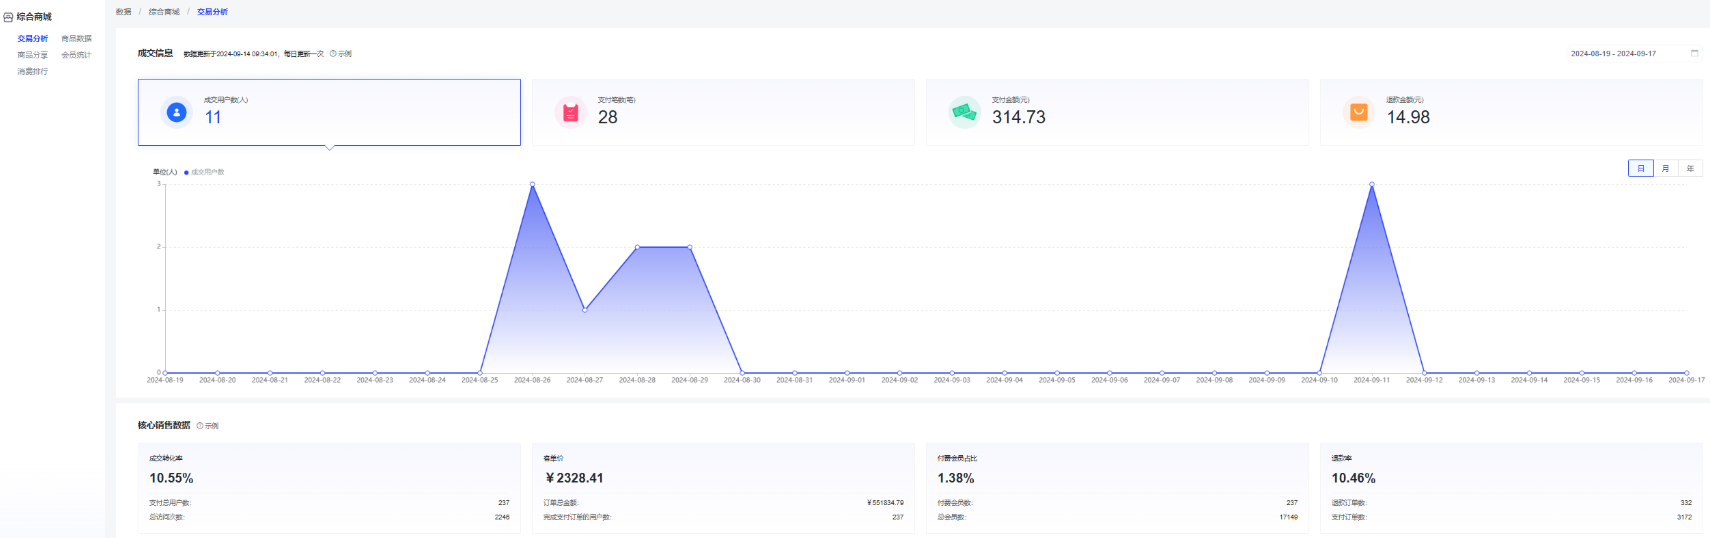Click the calendar icon in the date range field
Screen dimensions: 1710x538
pyautogui.click(x=1694, y=53)
